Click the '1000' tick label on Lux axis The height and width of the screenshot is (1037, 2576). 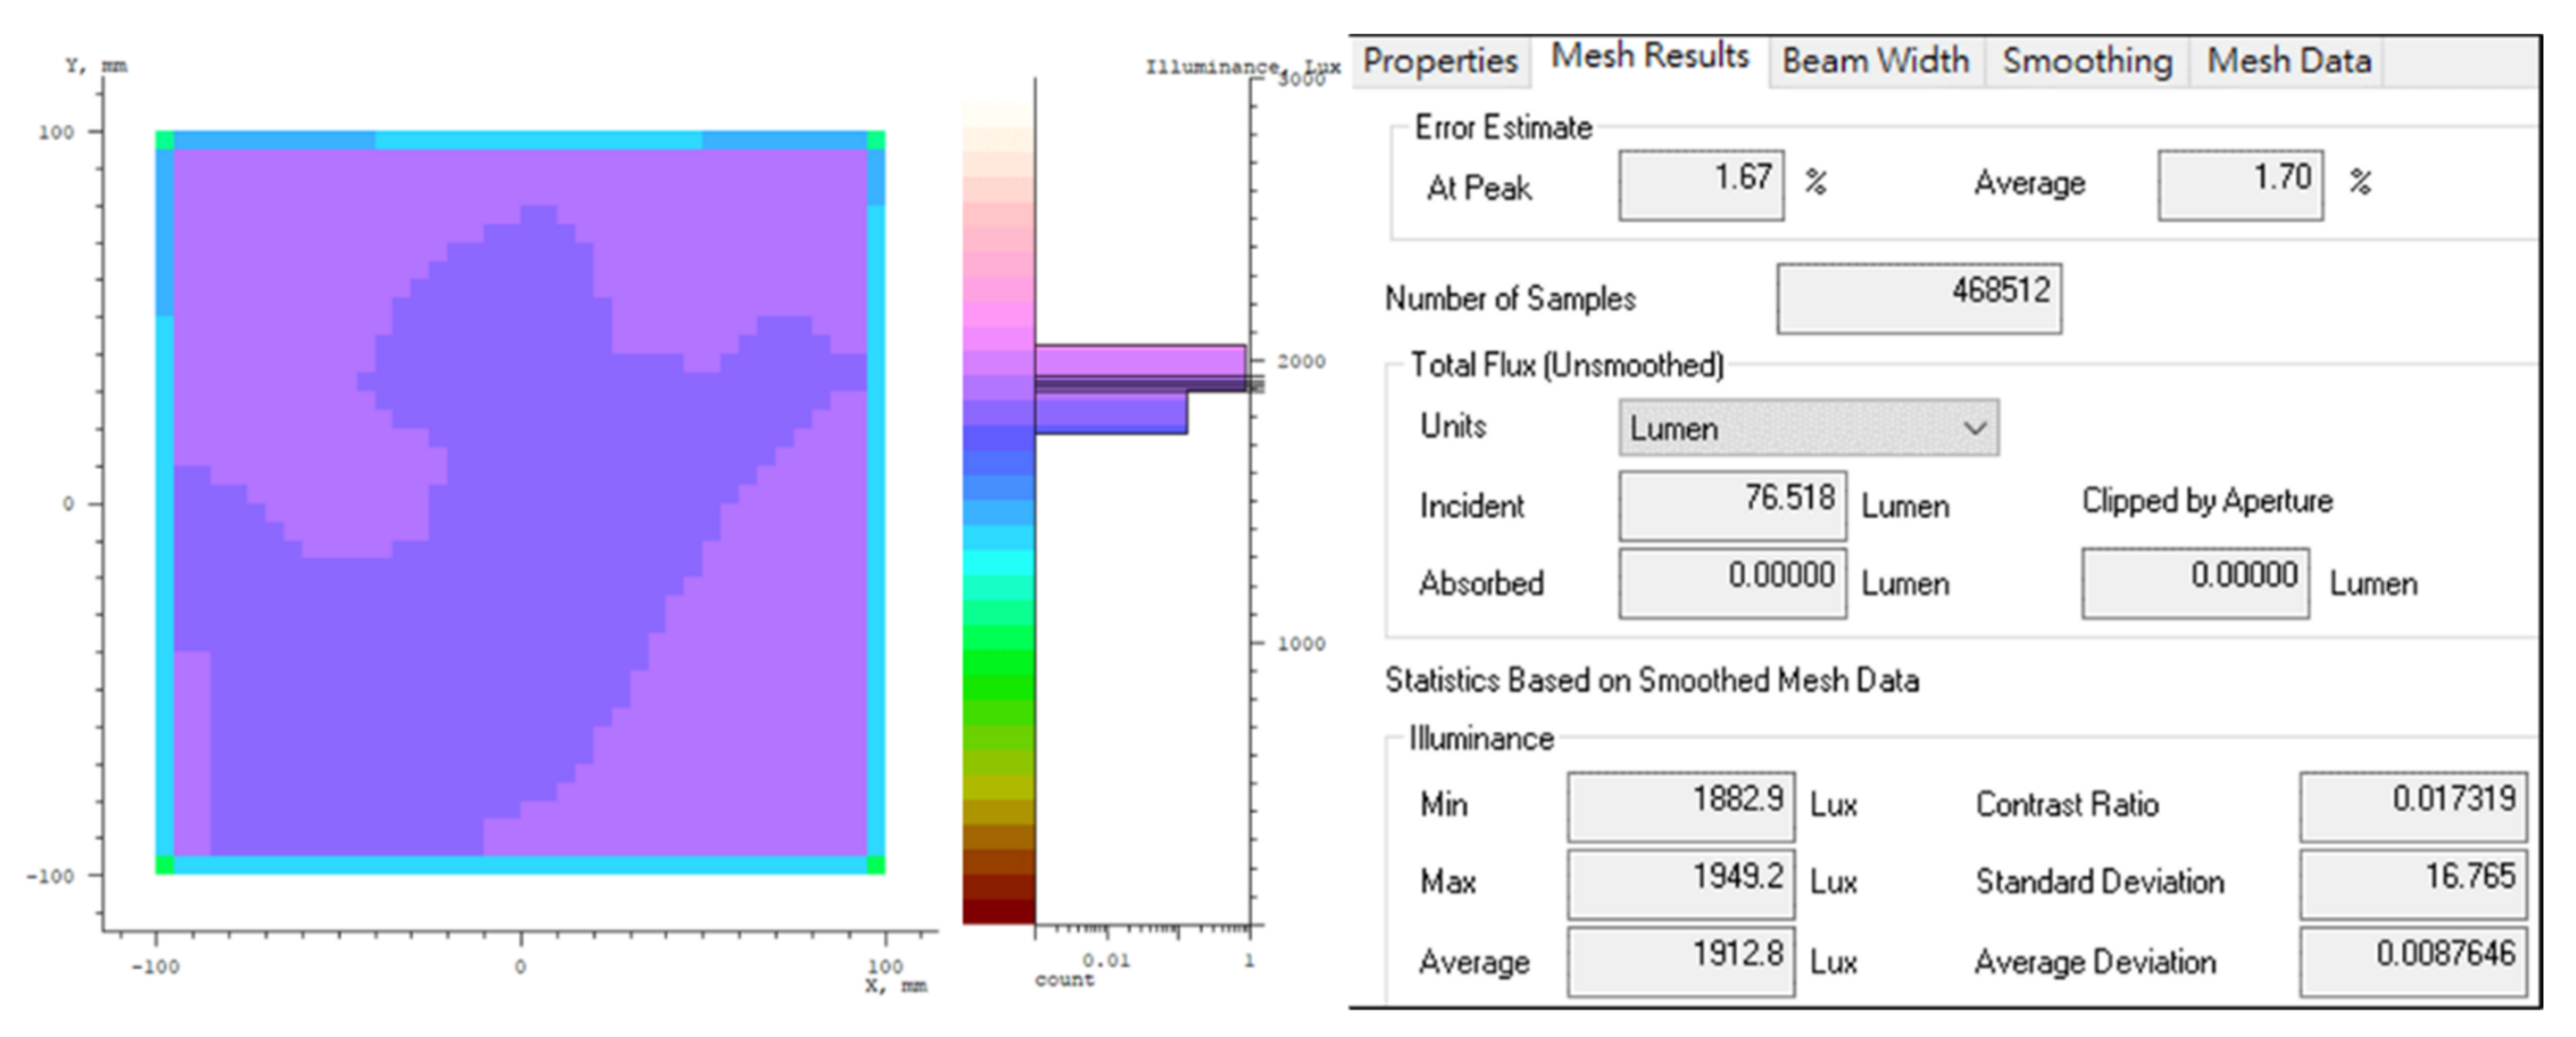point(1301,644)
